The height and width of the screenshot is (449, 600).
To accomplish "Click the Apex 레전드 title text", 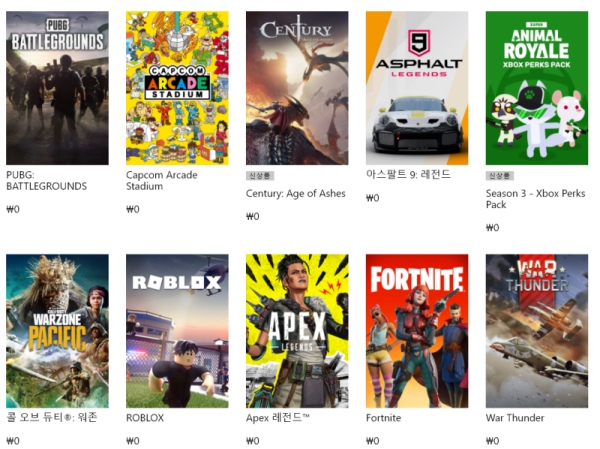I will click(278, 418).
